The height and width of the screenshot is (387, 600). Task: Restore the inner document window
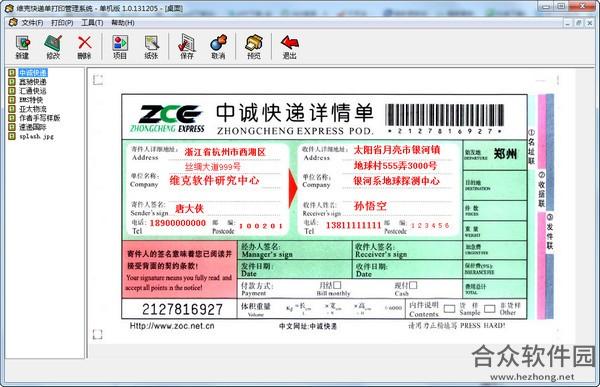tap(579, 23)
